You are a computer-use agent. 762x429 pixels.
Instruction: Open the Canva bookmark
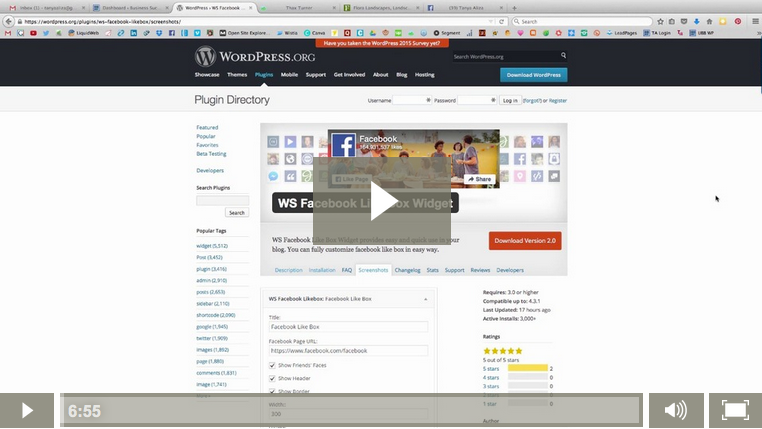click(314, 33)
